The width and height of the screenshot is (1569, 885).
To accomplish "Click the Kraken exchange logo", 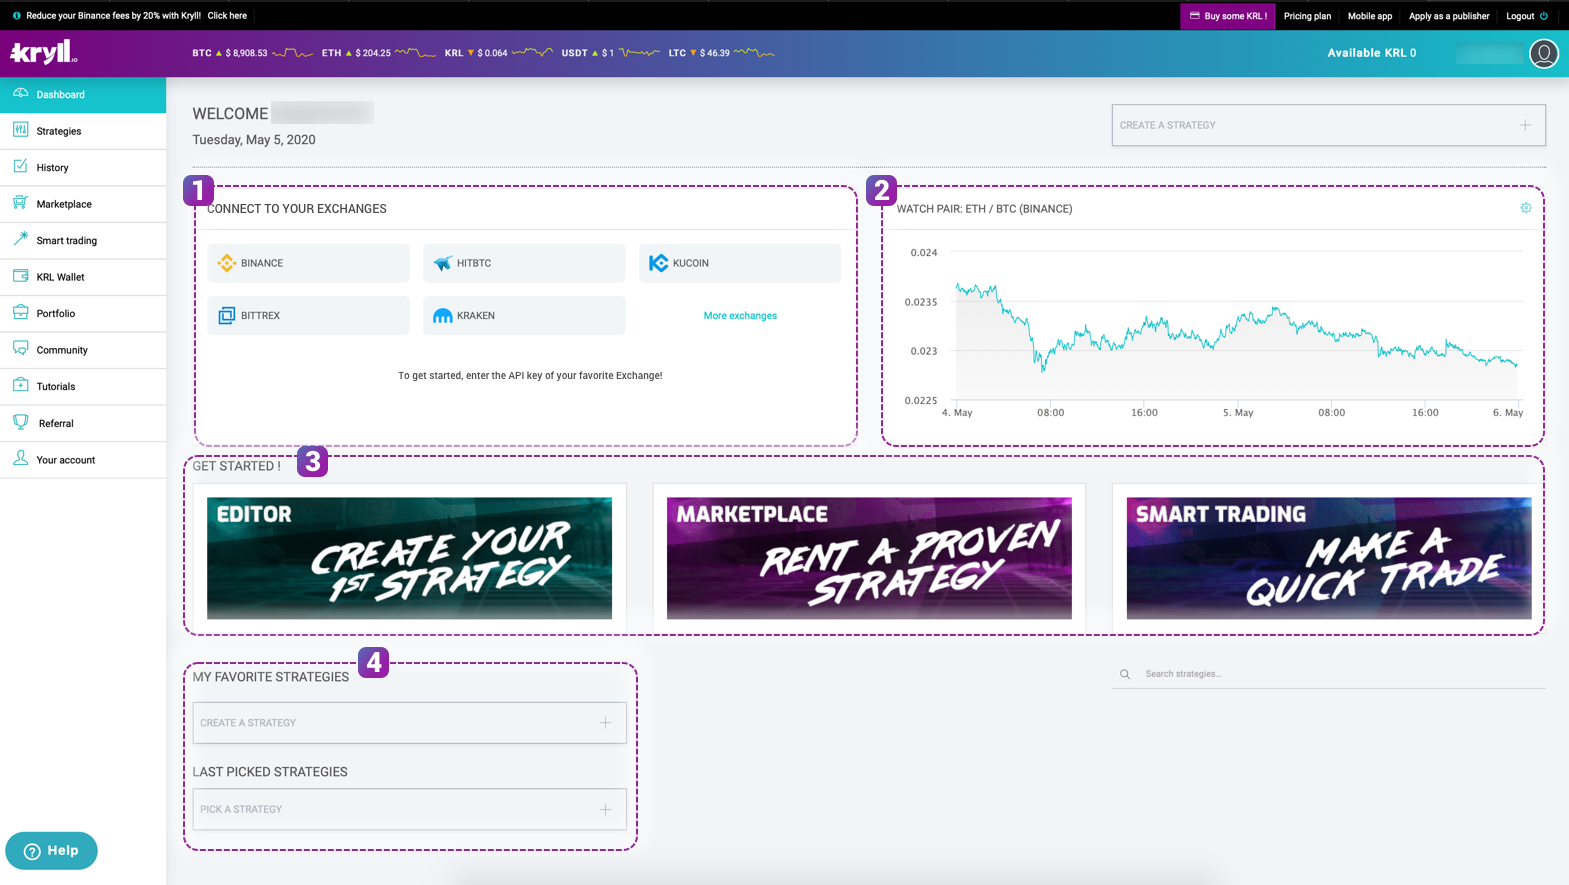I will click(x=443, y=315).
